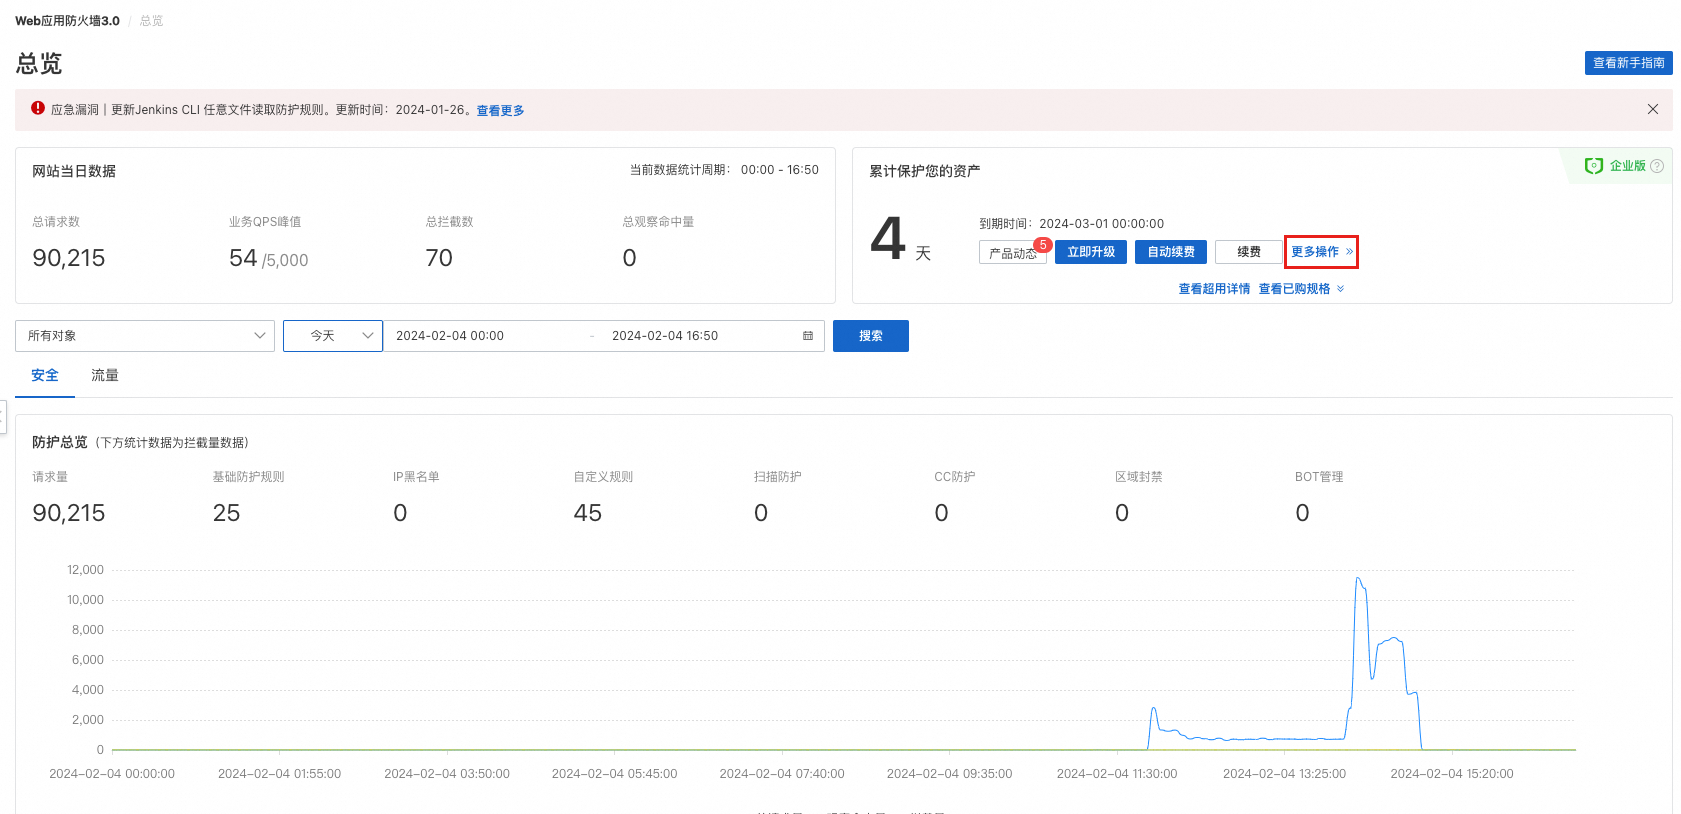The image size is (1681, 814).
Task: Click the 12,000 y-axis label
Action: pos(85,570)
